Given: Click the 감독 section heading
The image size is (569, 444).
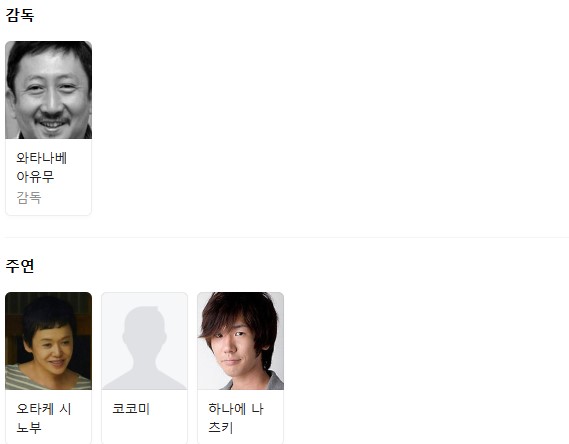Looking at the screenshot, I should 20,15.
